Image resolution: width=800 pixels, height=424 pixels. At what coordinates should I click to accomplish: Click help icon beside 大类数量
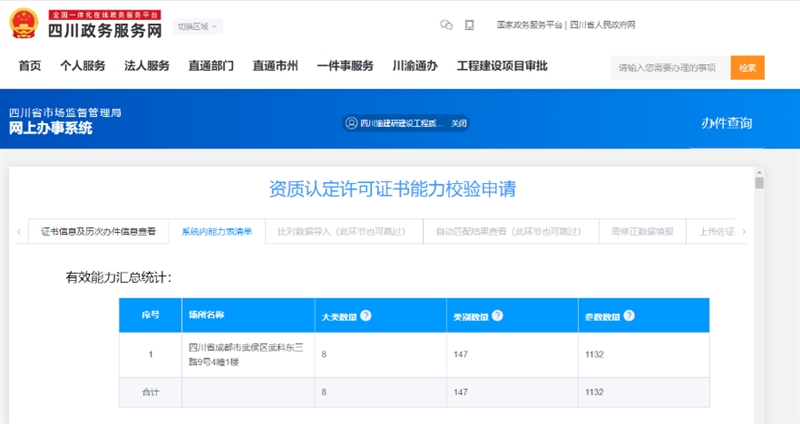pyautogui.click(x=366, y=315)
